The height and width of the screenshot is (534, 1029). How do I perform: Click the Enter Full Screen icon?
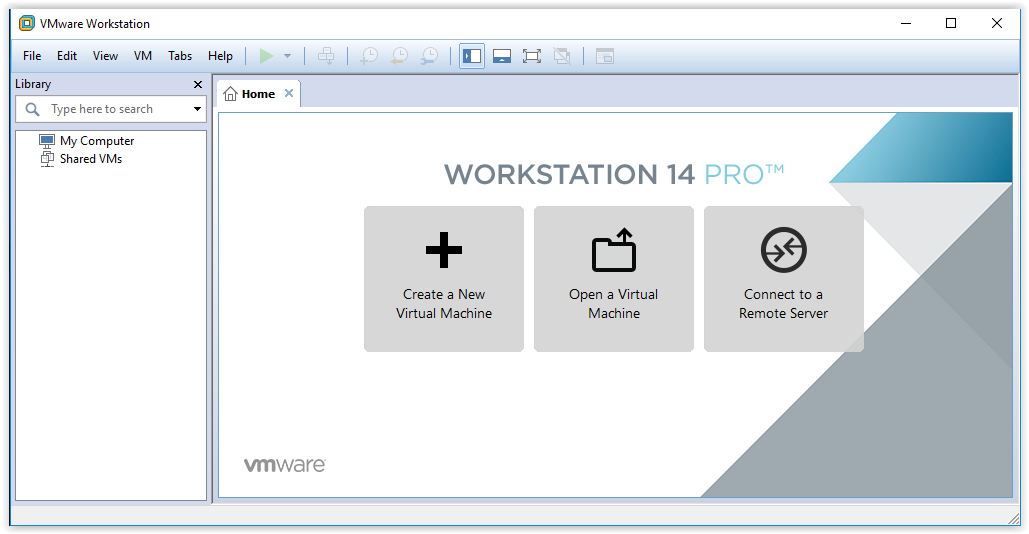532,56
